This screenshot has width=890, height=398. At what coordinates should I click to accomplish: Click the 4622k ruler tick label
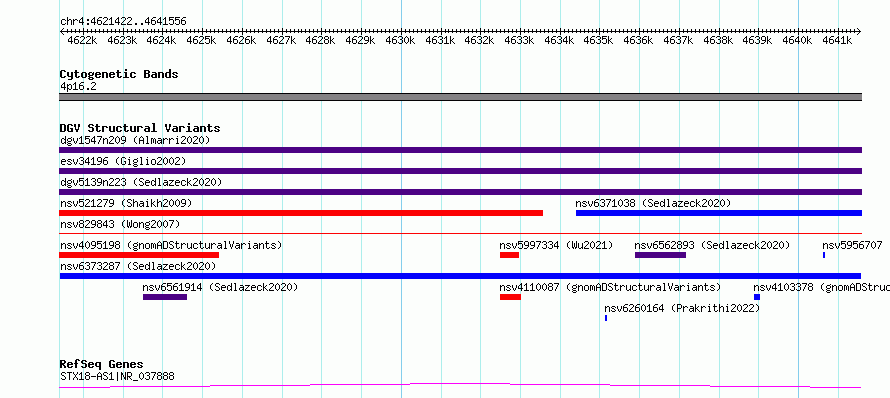point(82,40)
